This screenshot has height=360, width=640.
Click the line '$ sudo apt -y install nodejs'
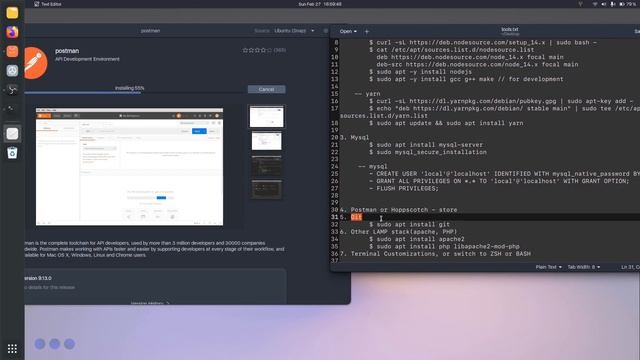click(x=420, y=72)
